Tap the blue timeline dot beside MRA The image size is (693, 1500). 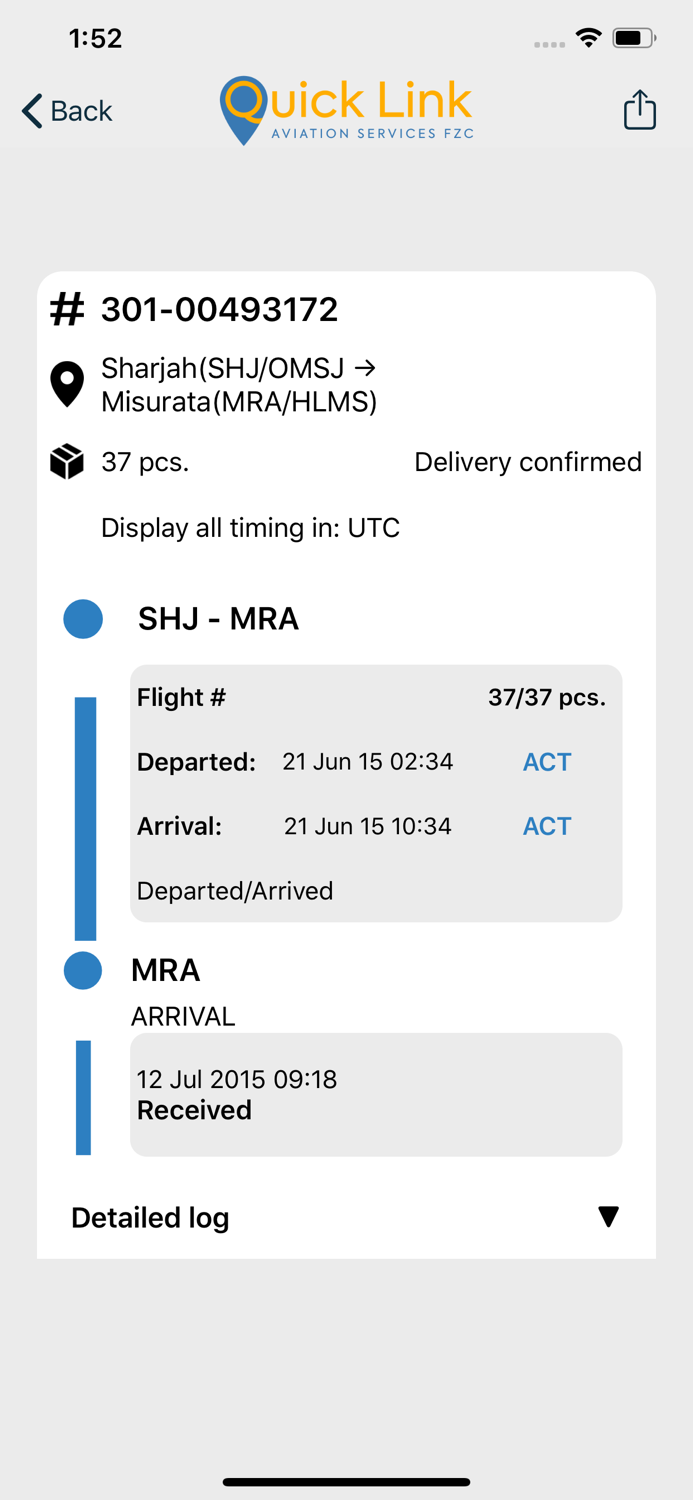83,970
